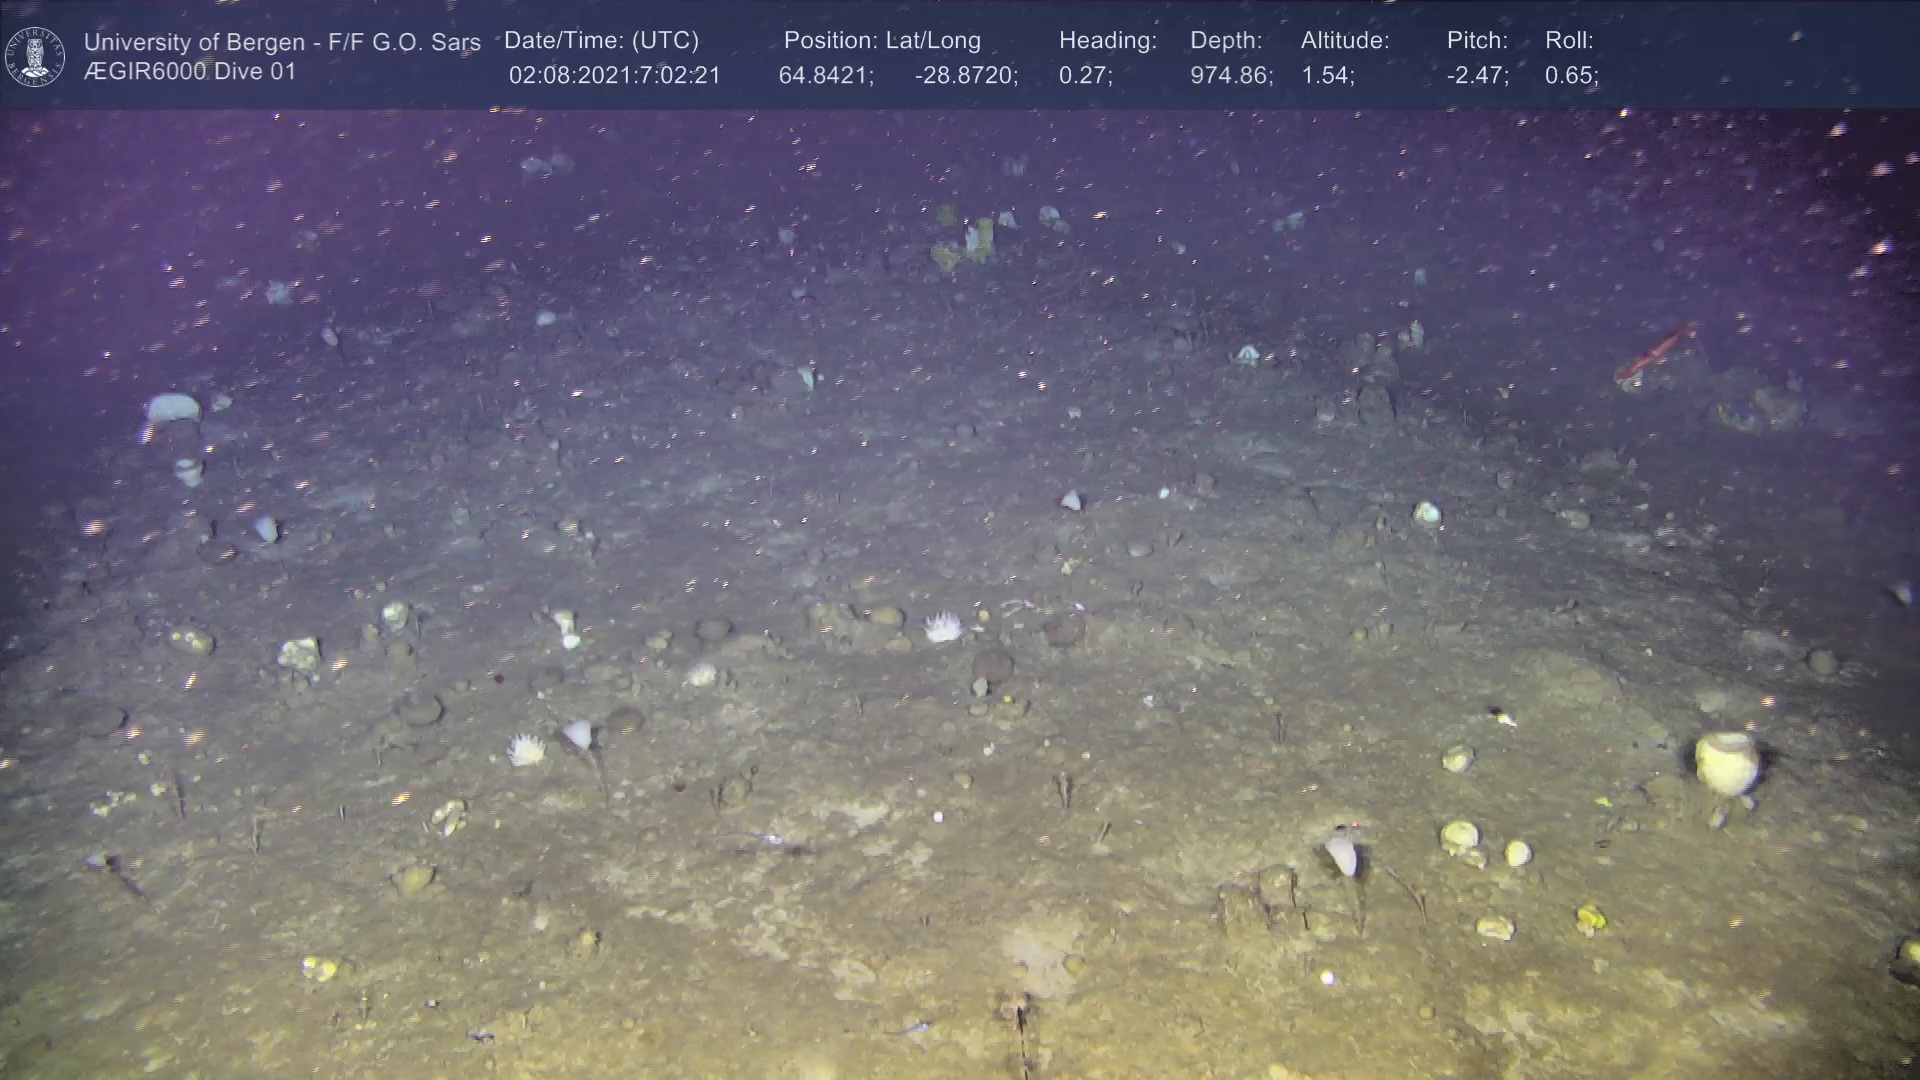Select the ÆGIR6000 Dive 01 label
Image resolution: width=1920 pixels, height=1080 pixels.
(190, 72)
